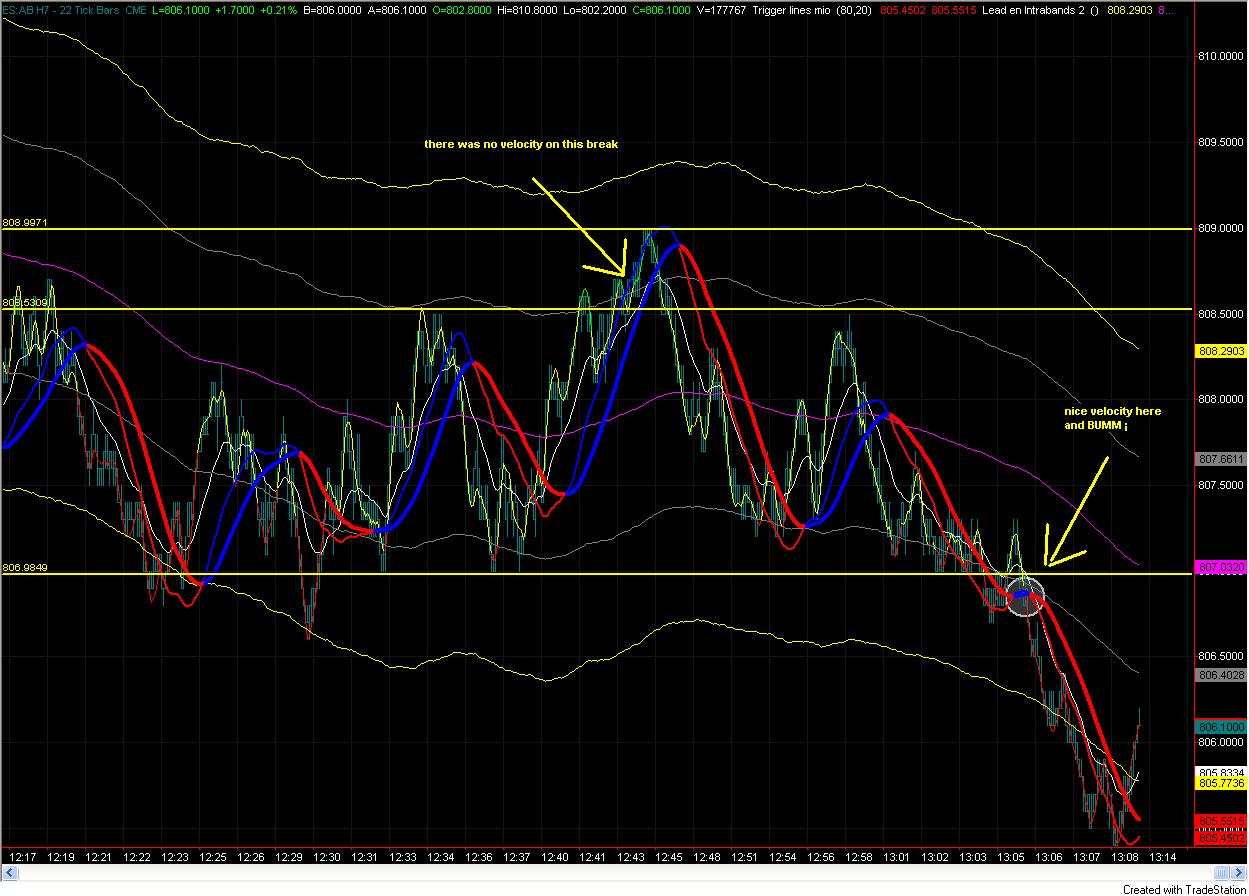Select the gray 806.4028 price marker
Viewport: 1249px width, 896px height.
coord(1220,675)
